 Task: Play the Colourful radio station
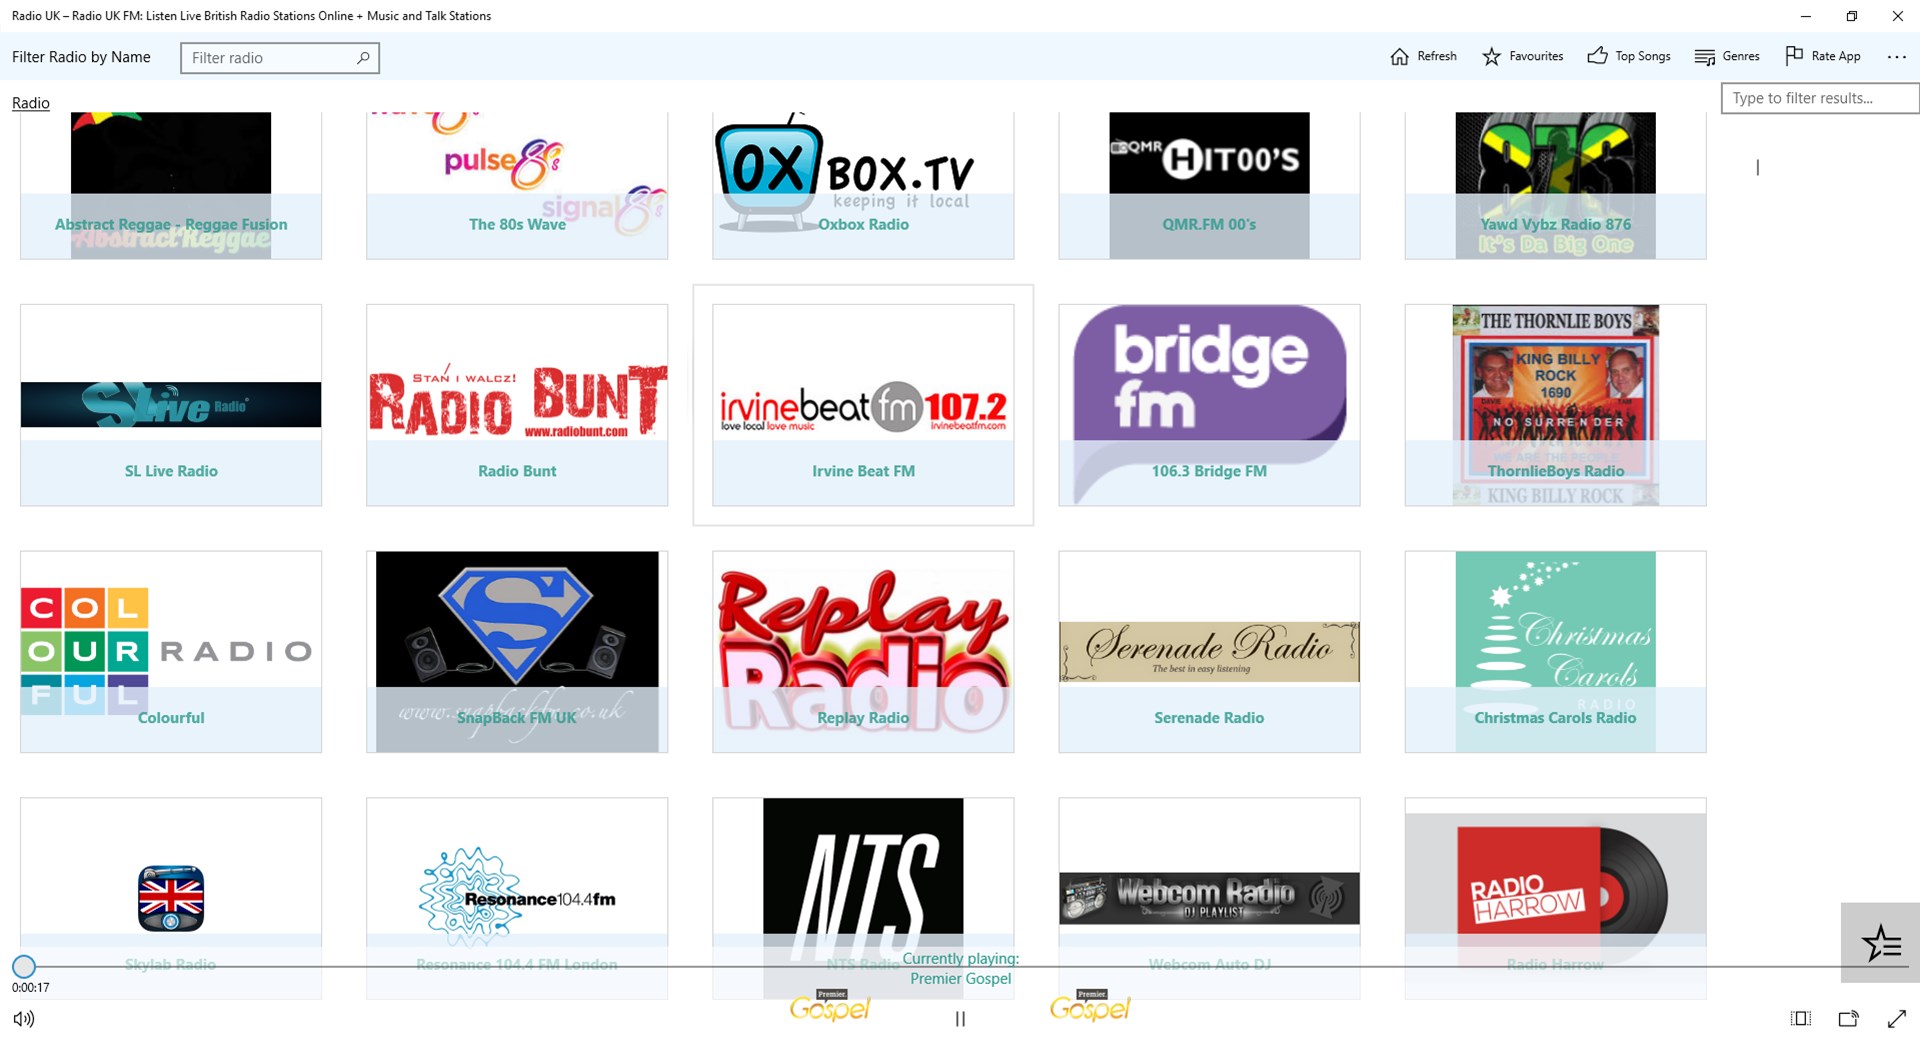(171, 652)
